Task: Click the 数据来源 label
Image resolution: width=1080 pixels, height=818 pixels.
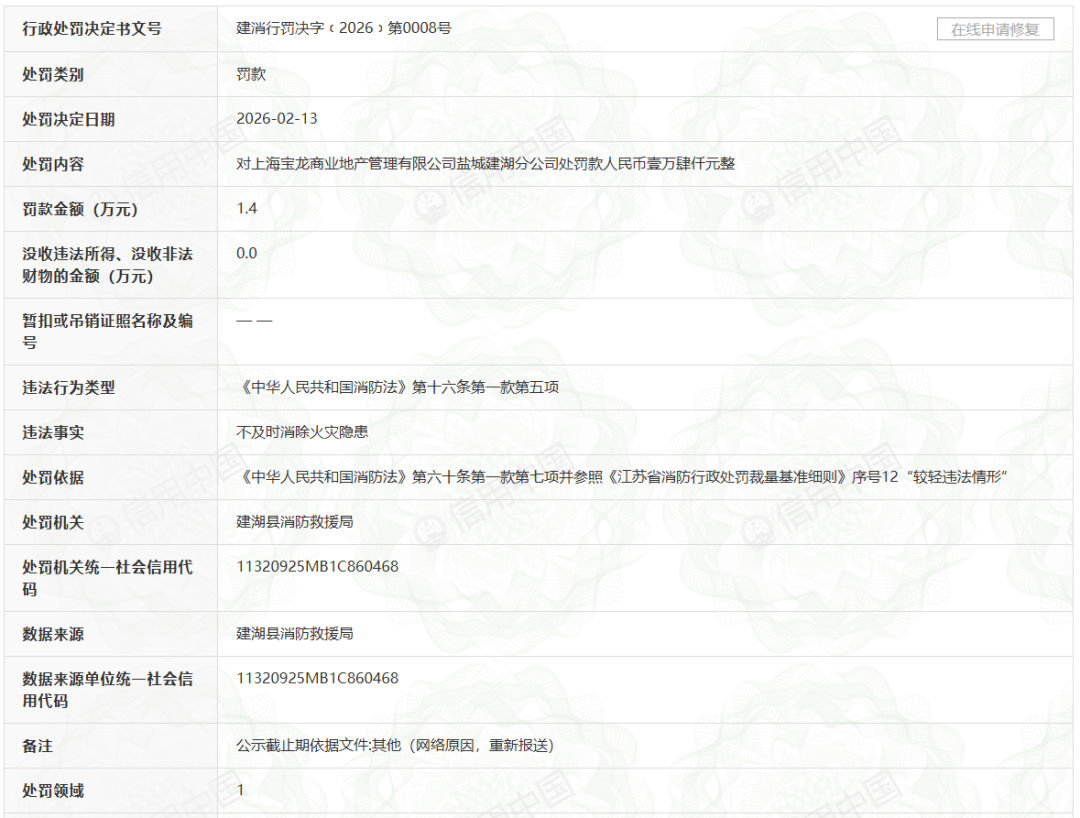Action: click(53, 633)
